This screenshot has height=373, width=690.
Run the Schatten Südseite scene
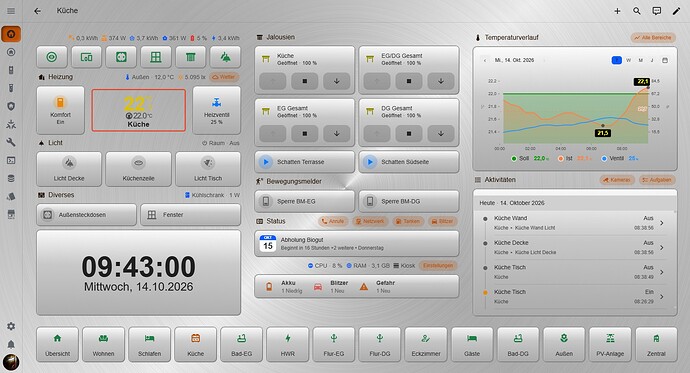click(x=409, y=162)
